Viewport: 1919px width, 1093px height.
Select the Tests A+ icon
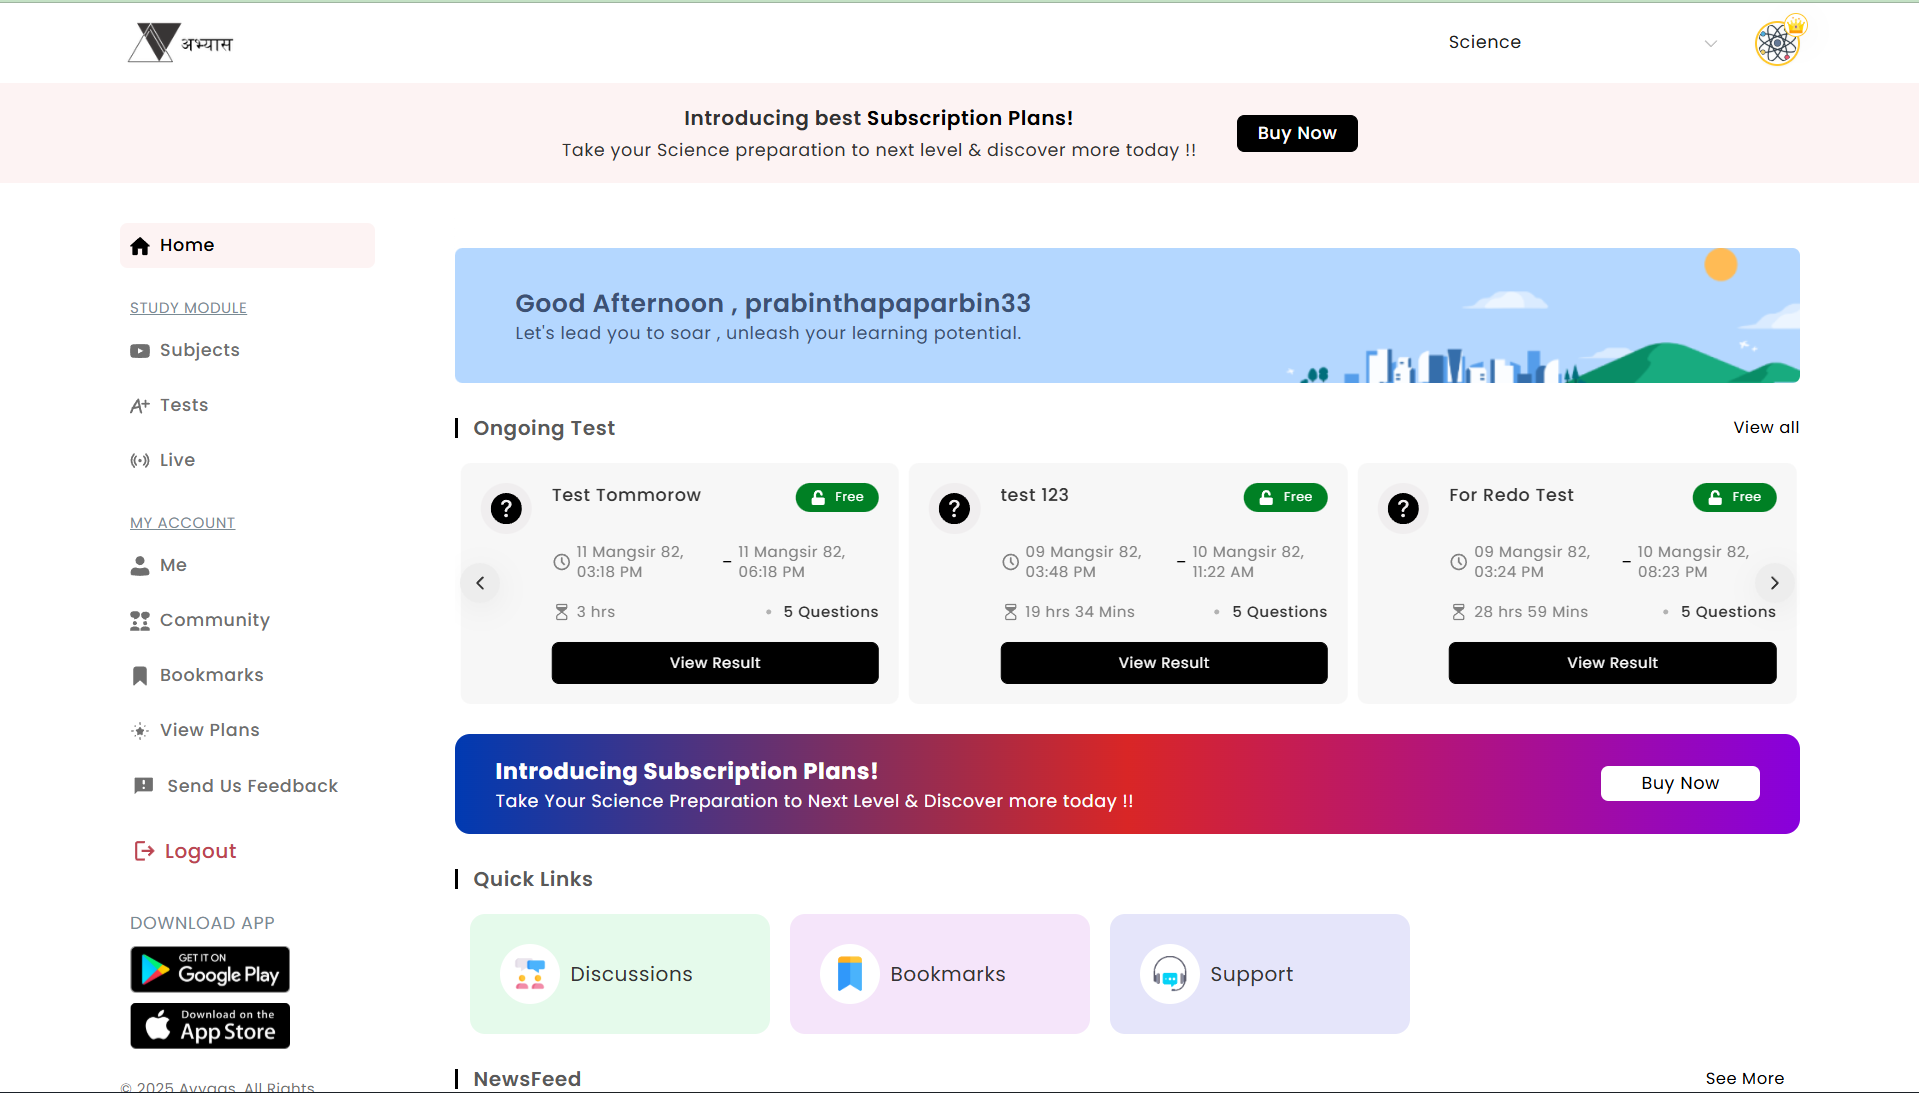point(139,405)
